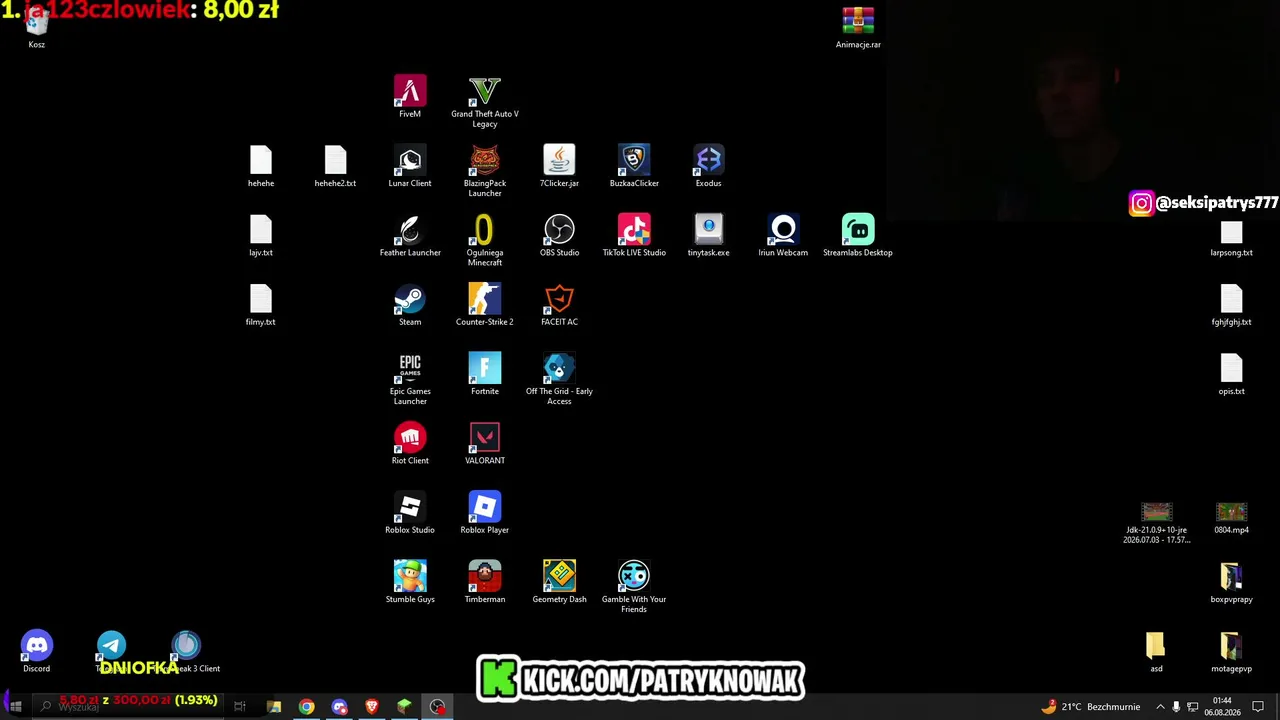Image resolution: width=1280 pixels, height=720 pixels.
Task: Select Gamble With Your Friends icon
Action: coord(634,586)
